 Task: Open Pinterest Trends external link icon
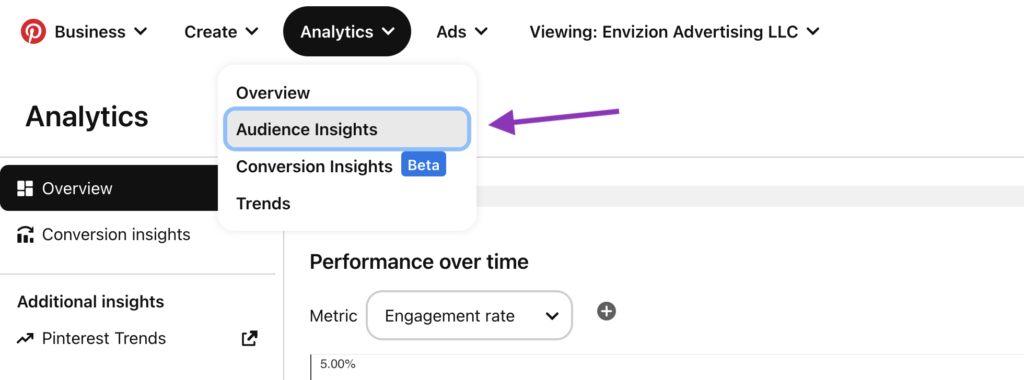(249, 338)
